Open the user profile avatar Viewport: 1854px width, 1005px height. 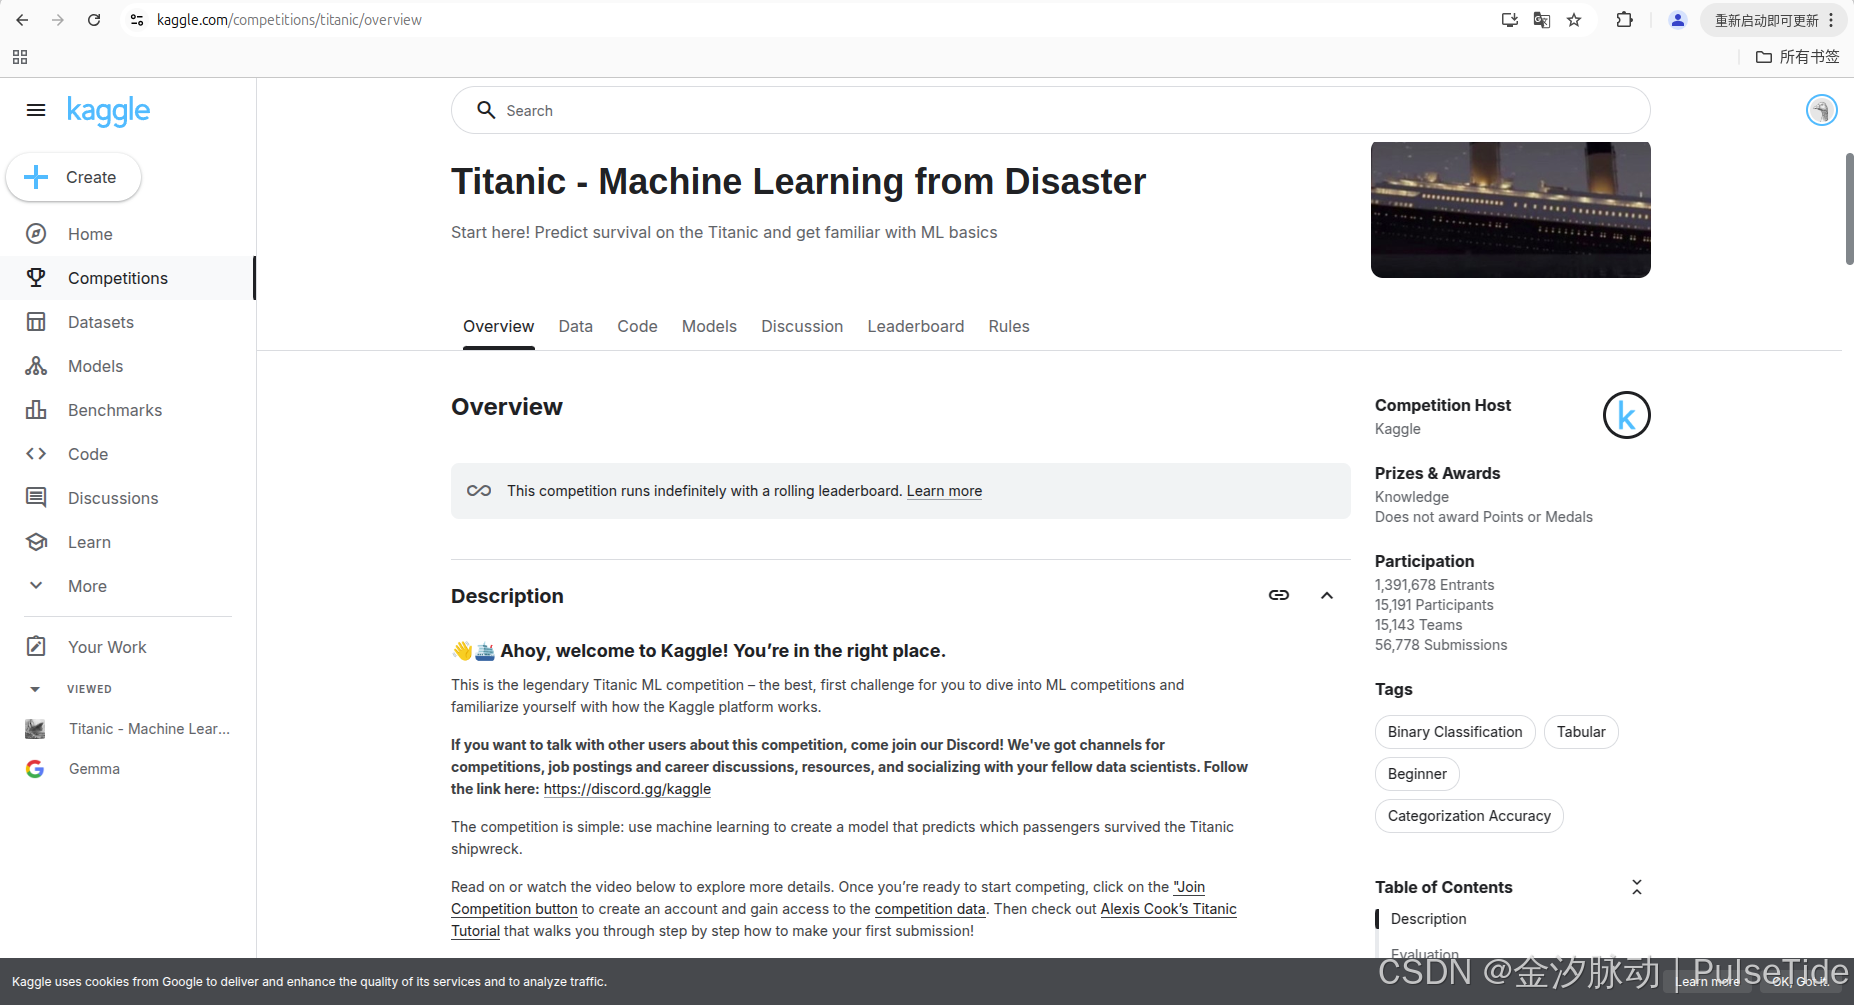(x=1821, y=110)
